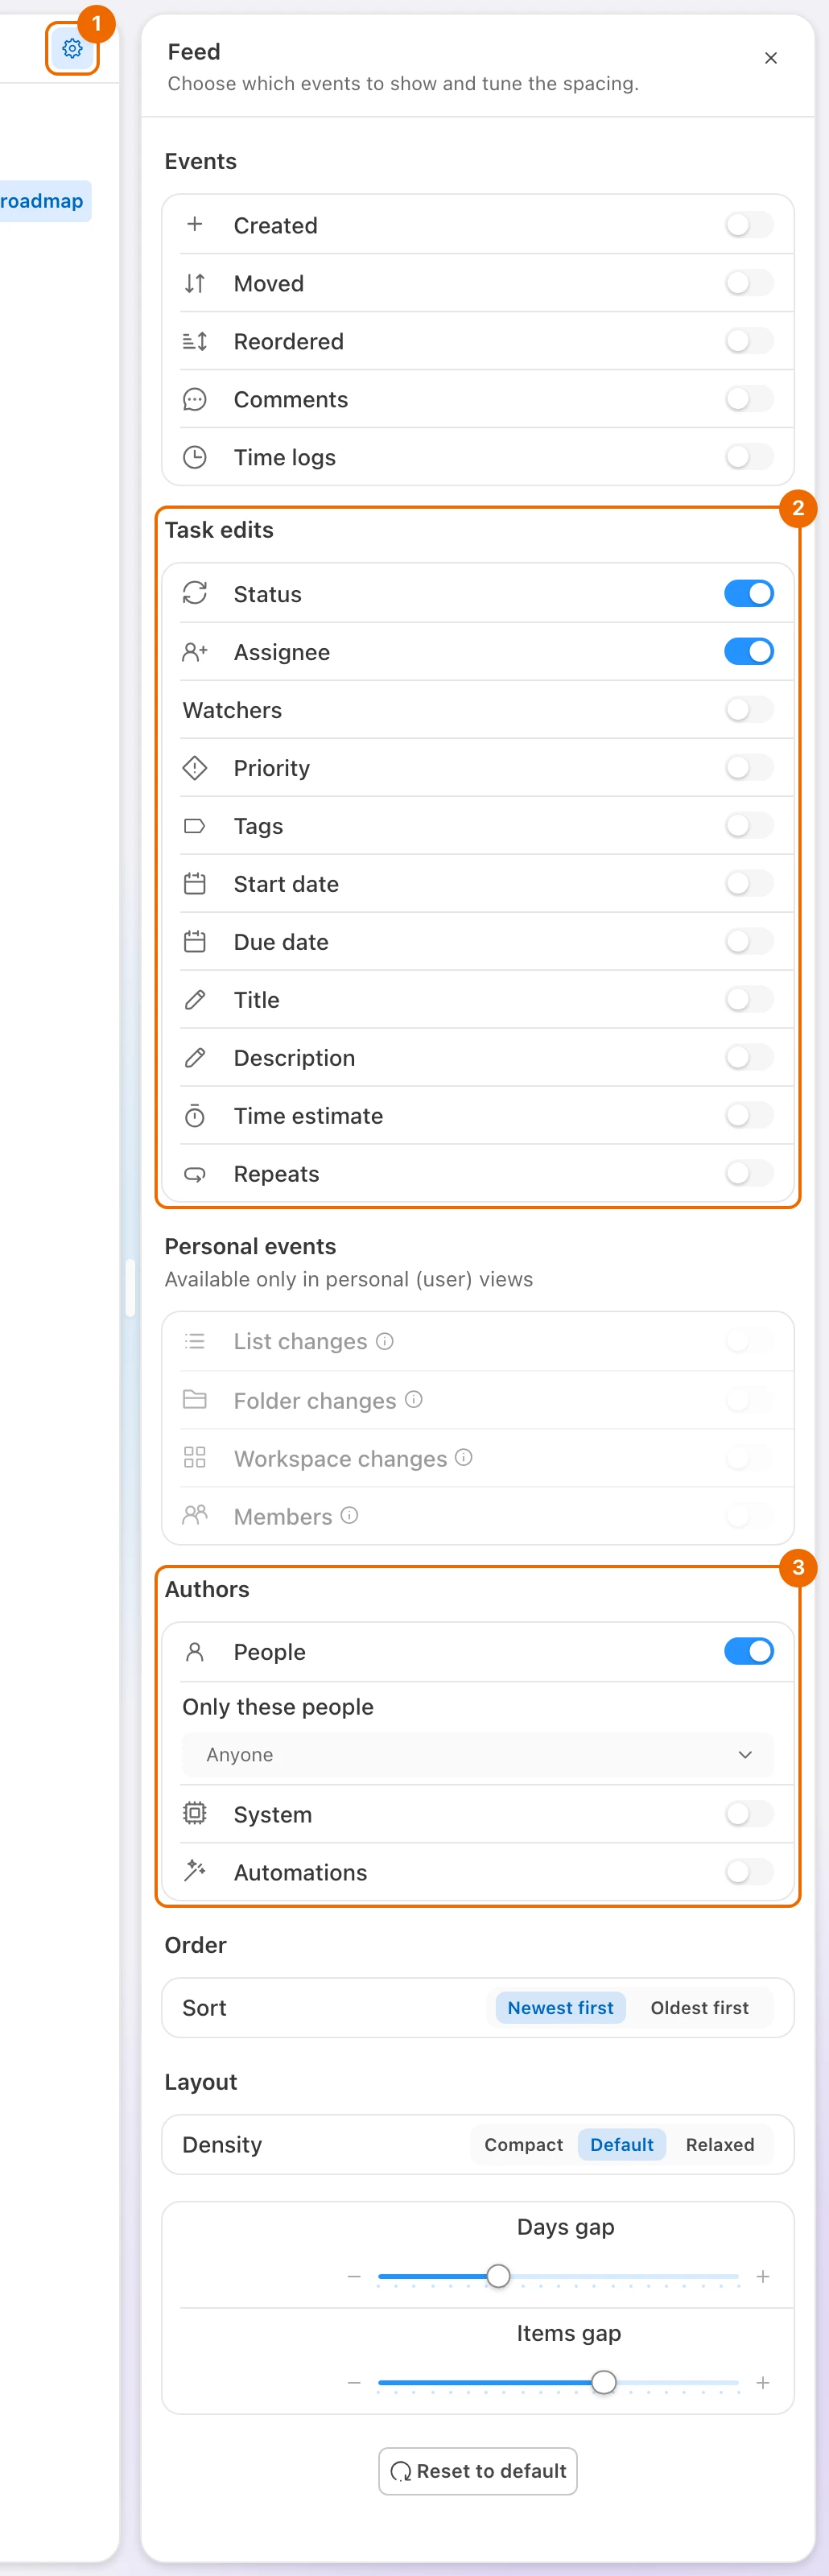Sort by Newest first
Screen dimensions: 829x2576
pyautogui.click(x=560, y=2007)
